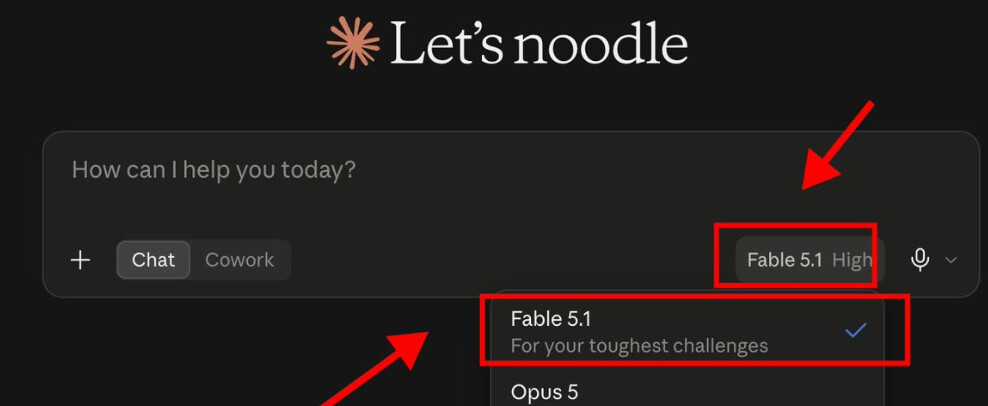Click the 'For your toughest challenges' description

[639, 346]
